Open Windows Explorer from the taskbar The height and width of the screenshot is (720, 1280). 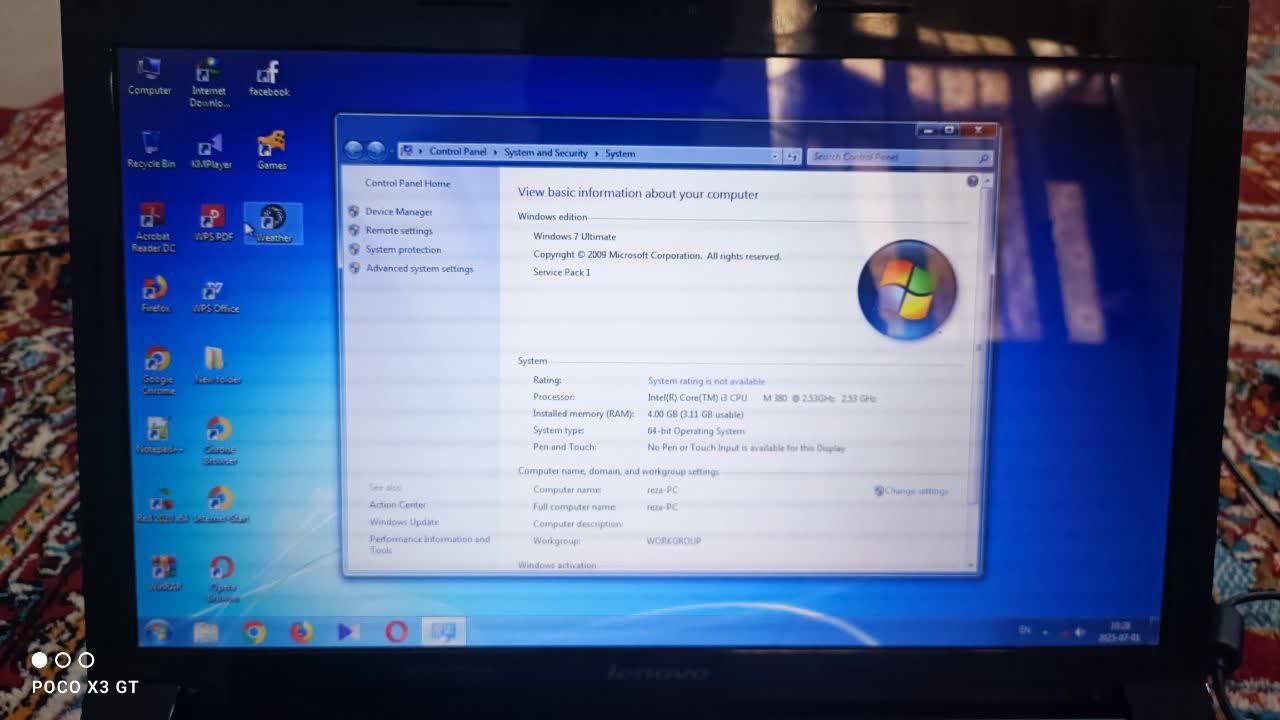(206, 632)
